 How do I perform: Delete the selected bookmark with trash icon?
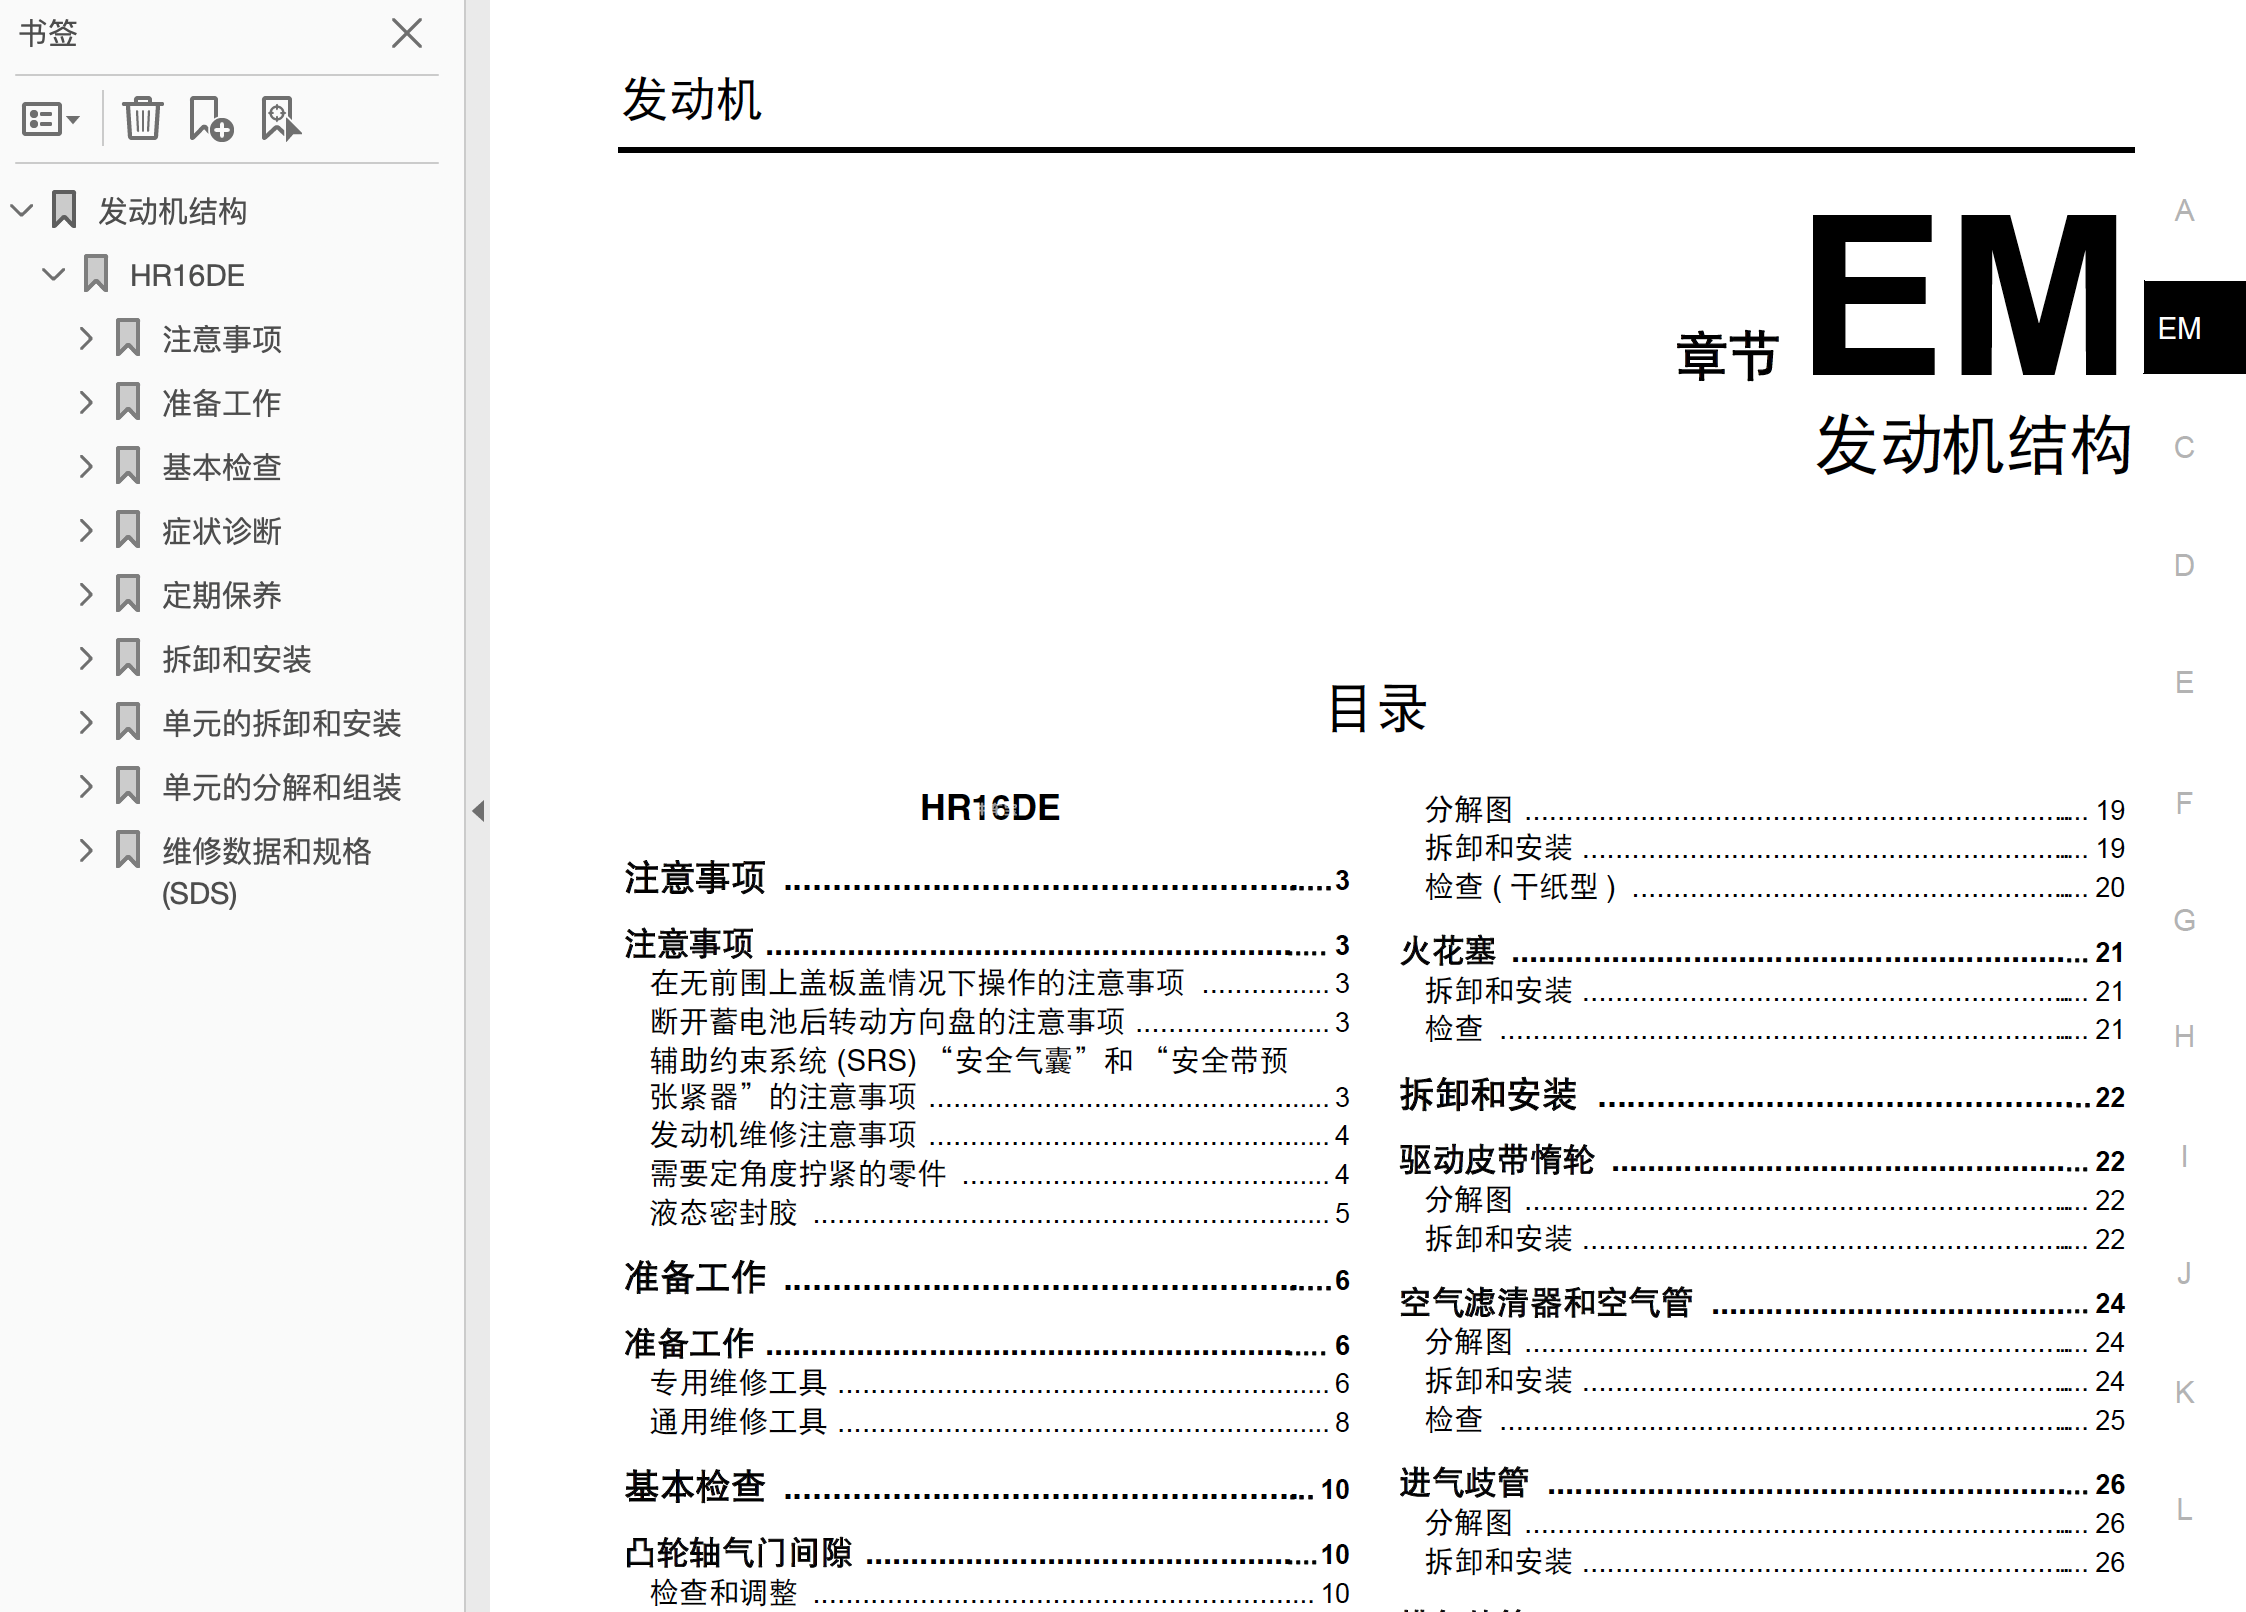point(143,119)
